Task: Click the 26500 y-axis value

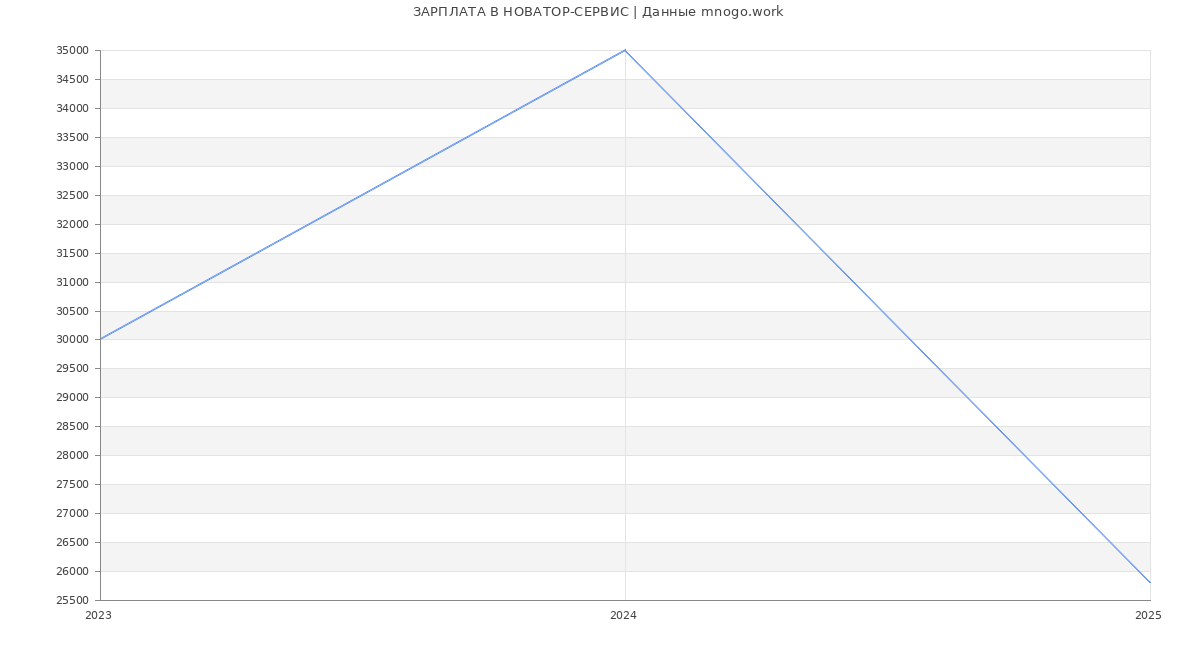Action: (72, 542)
